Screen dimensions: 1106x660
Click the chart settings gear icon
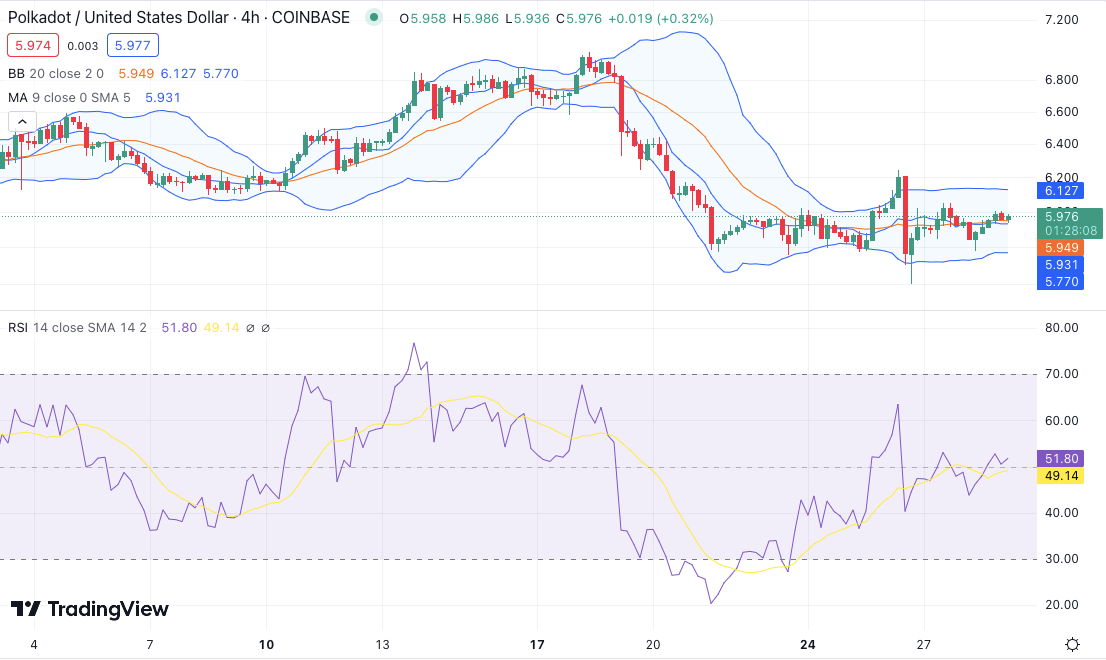(1072, 644)
